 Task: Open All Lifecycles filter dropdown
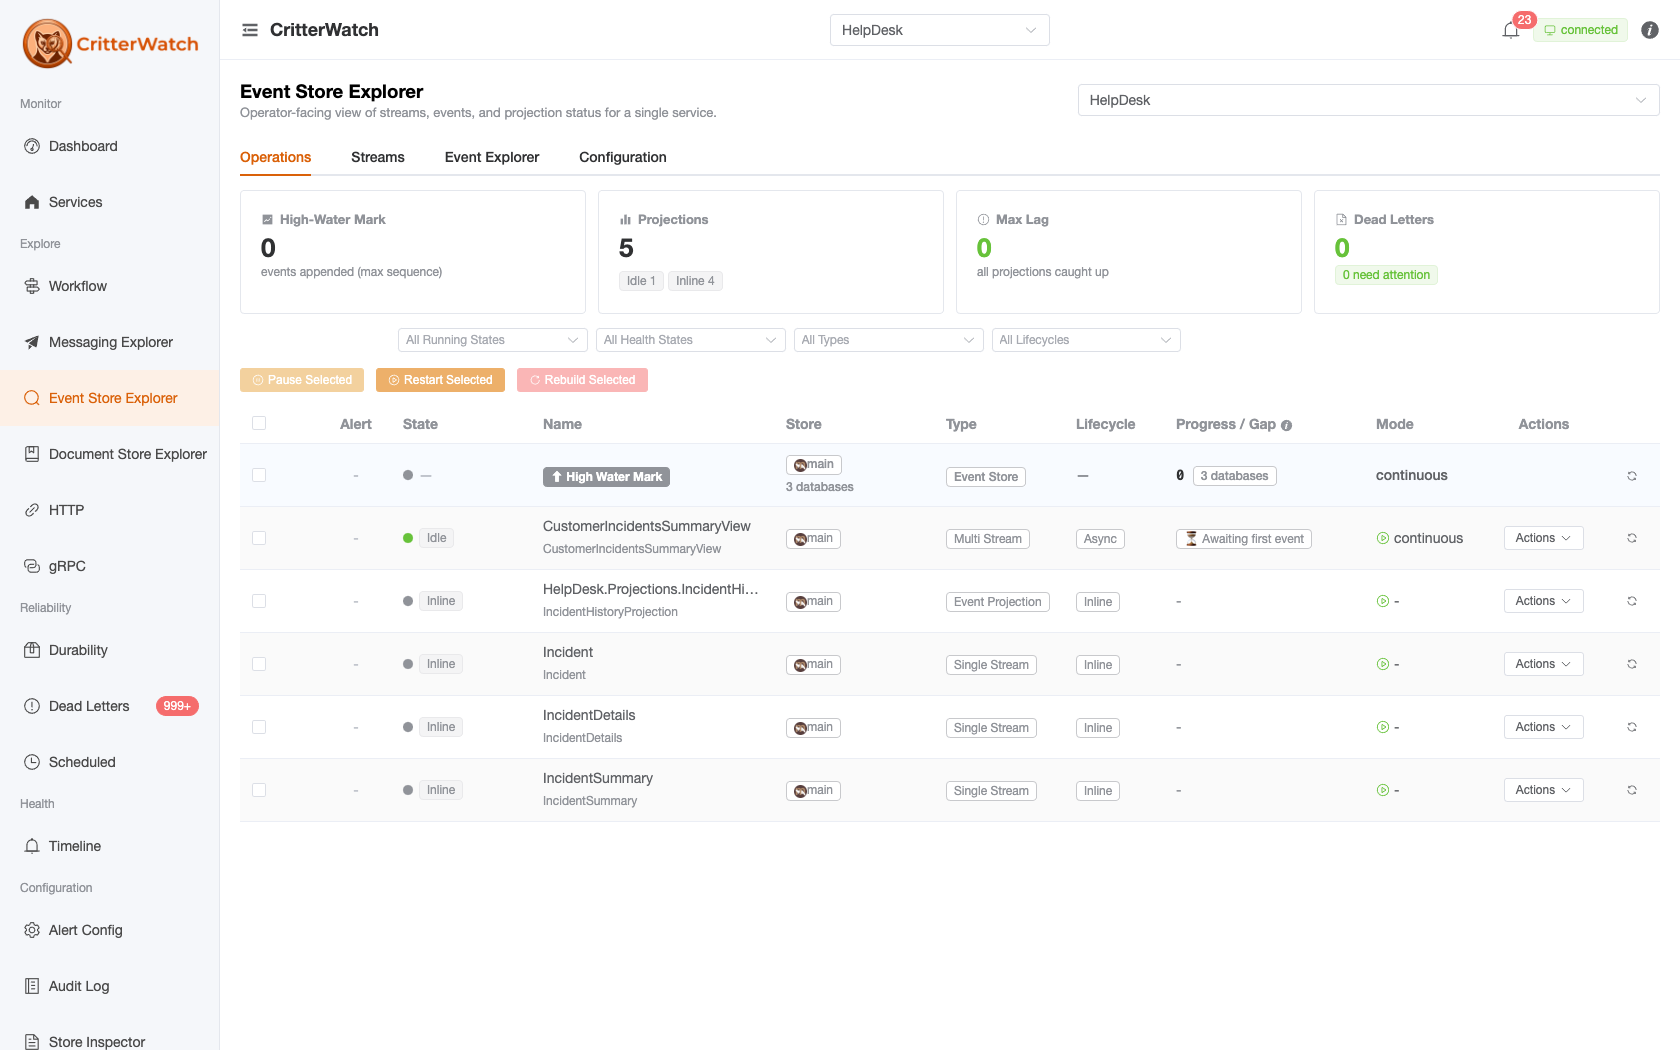tap(1086, 340)
